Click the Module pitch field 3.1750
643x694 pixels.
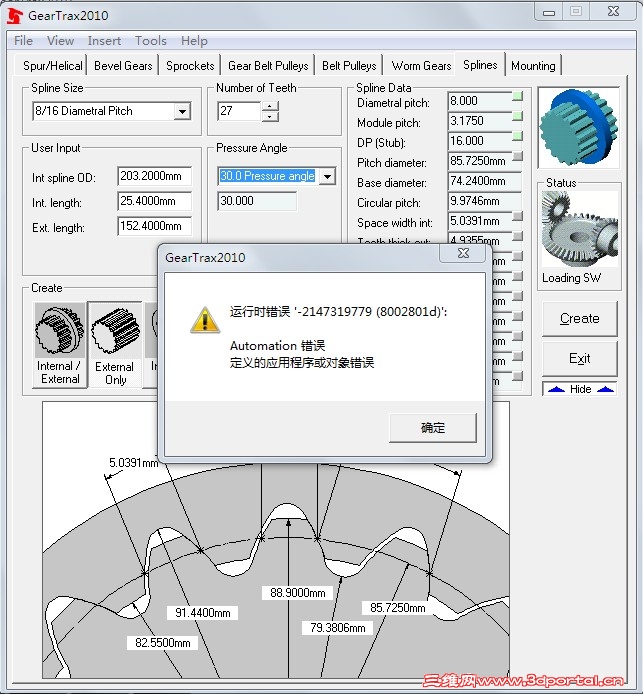pyautogui.click(x=480, y=121)
